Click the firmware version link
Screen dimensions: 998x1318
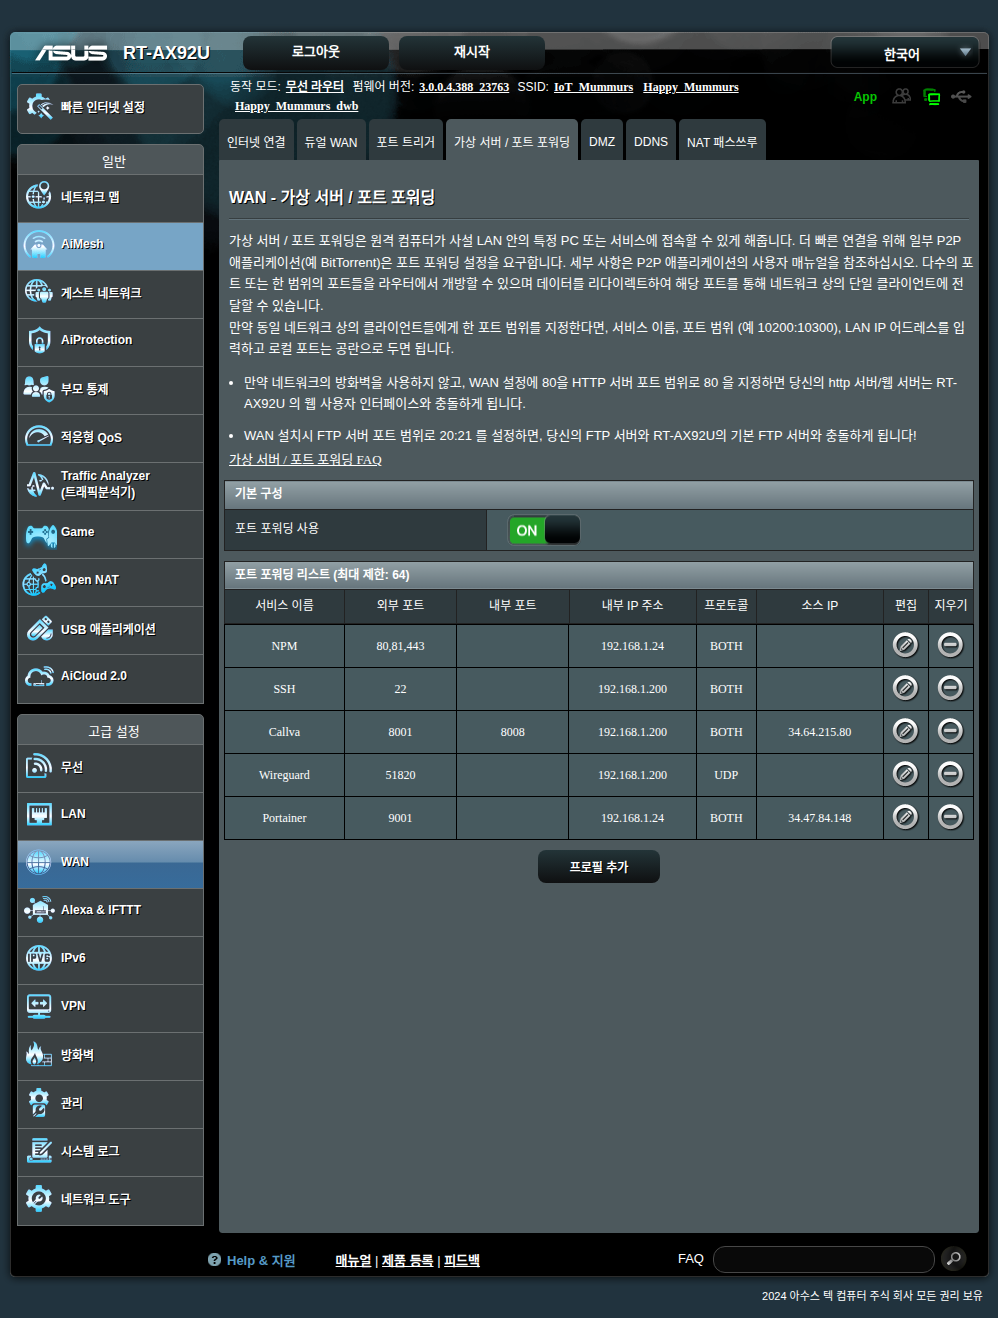(464, 88)
